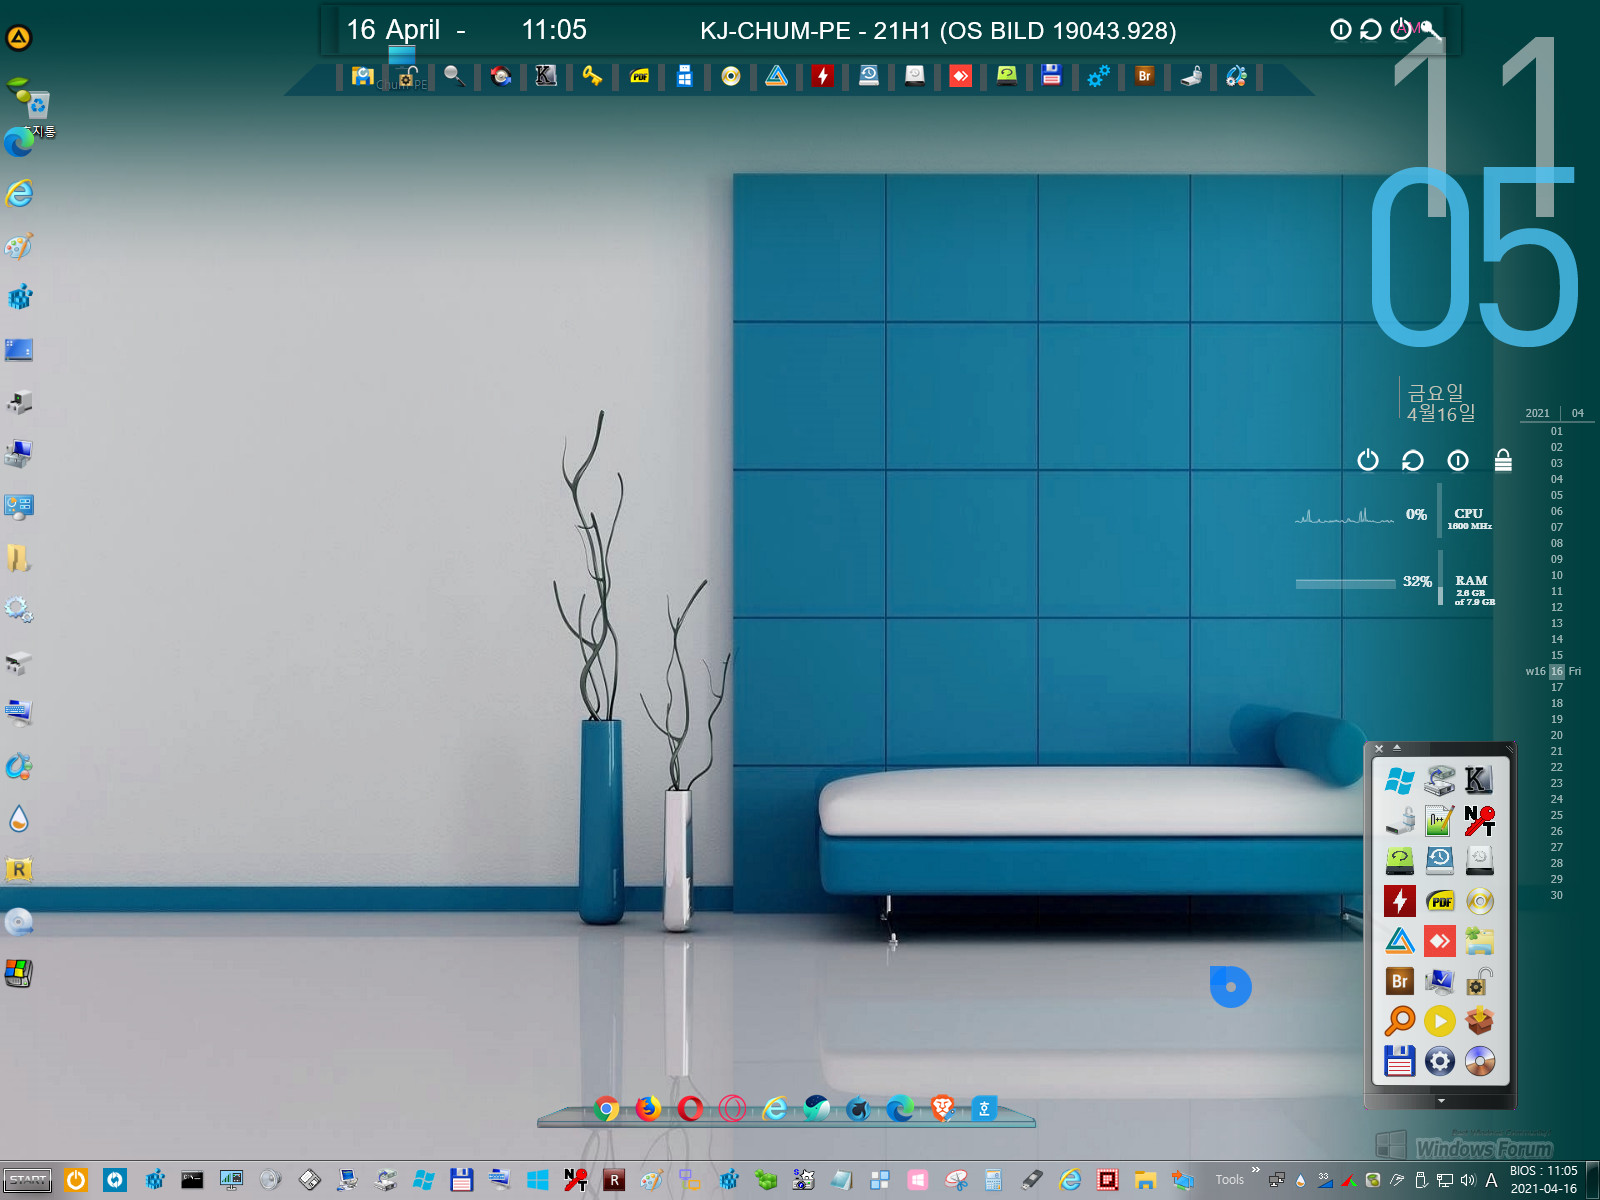Open the clover folder icon in launcher panel
The height and width of the screenshot is (1200, 1600).
(x=1479, y=941)
